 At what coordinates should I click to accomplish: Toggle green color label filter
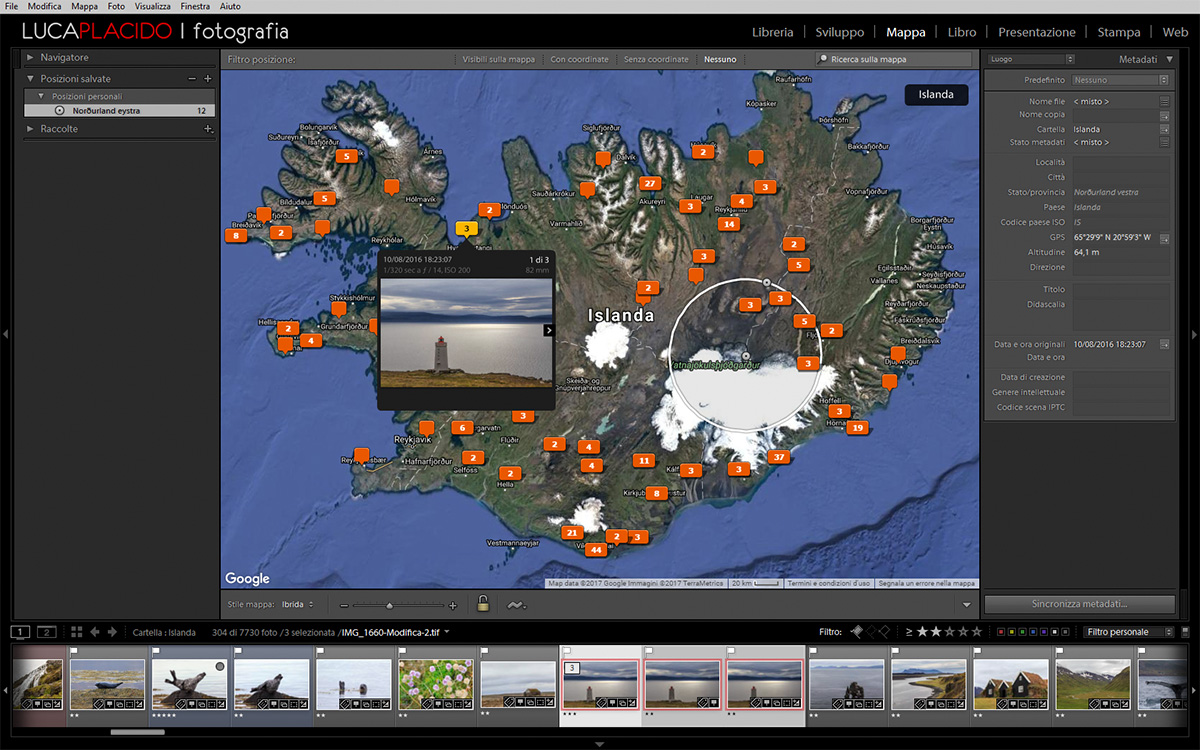1024,632
